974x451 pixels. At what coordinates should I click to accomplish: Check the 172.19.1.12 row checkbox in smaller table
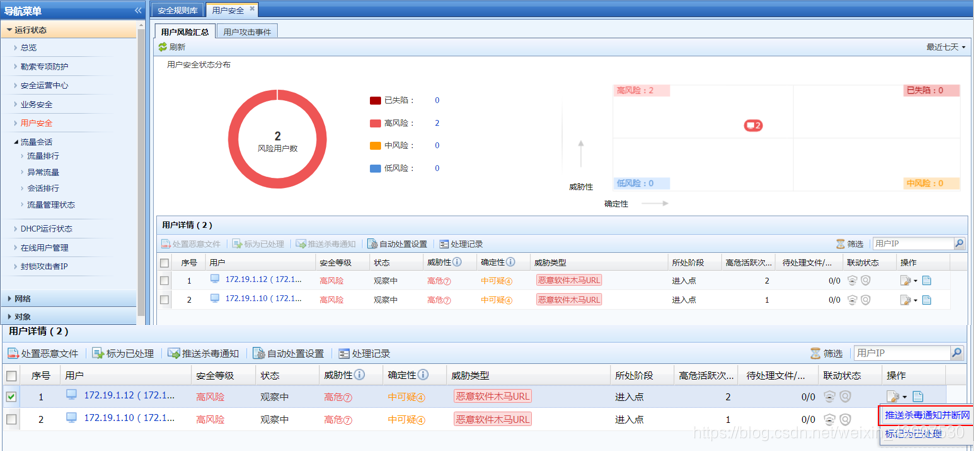164,281
